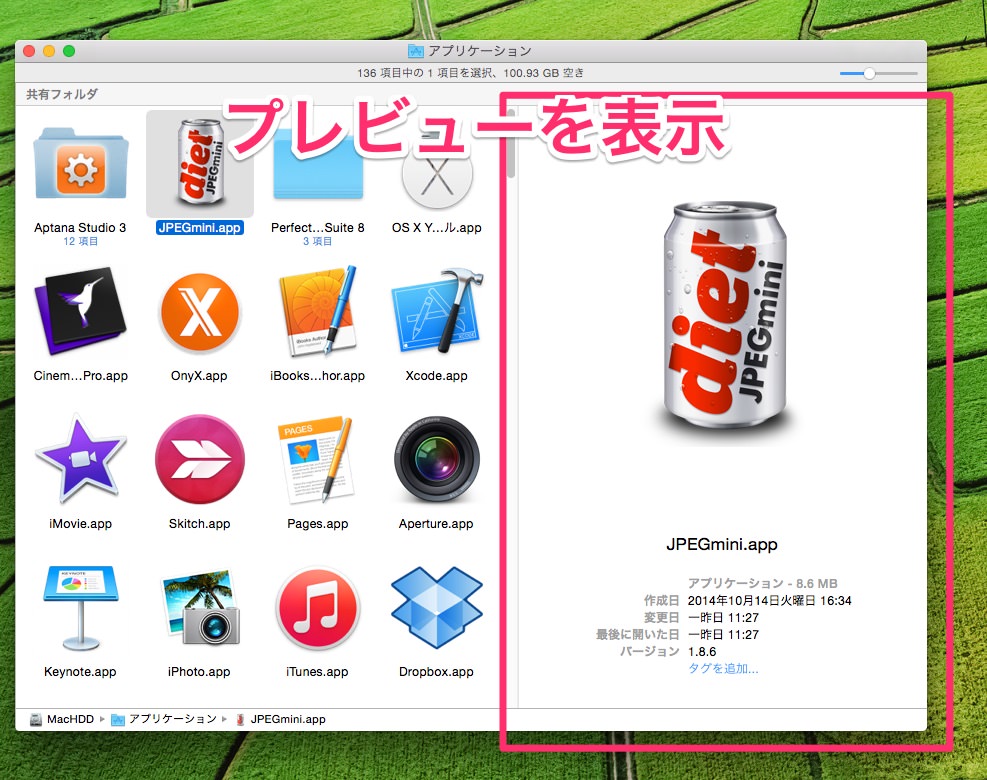Select the iMovie.app star icon
This screenshot has height=780, width=987.
pyautogui.click(x=81, y=459)
